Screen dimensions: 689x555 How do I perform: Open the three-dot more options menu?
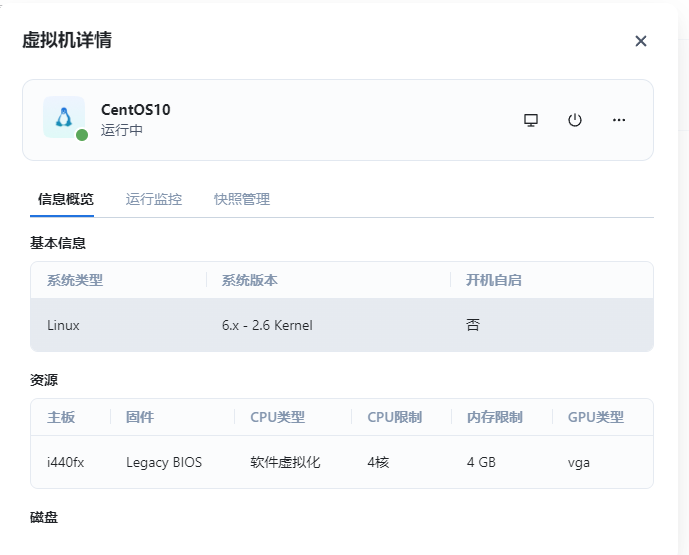point(619,120)
